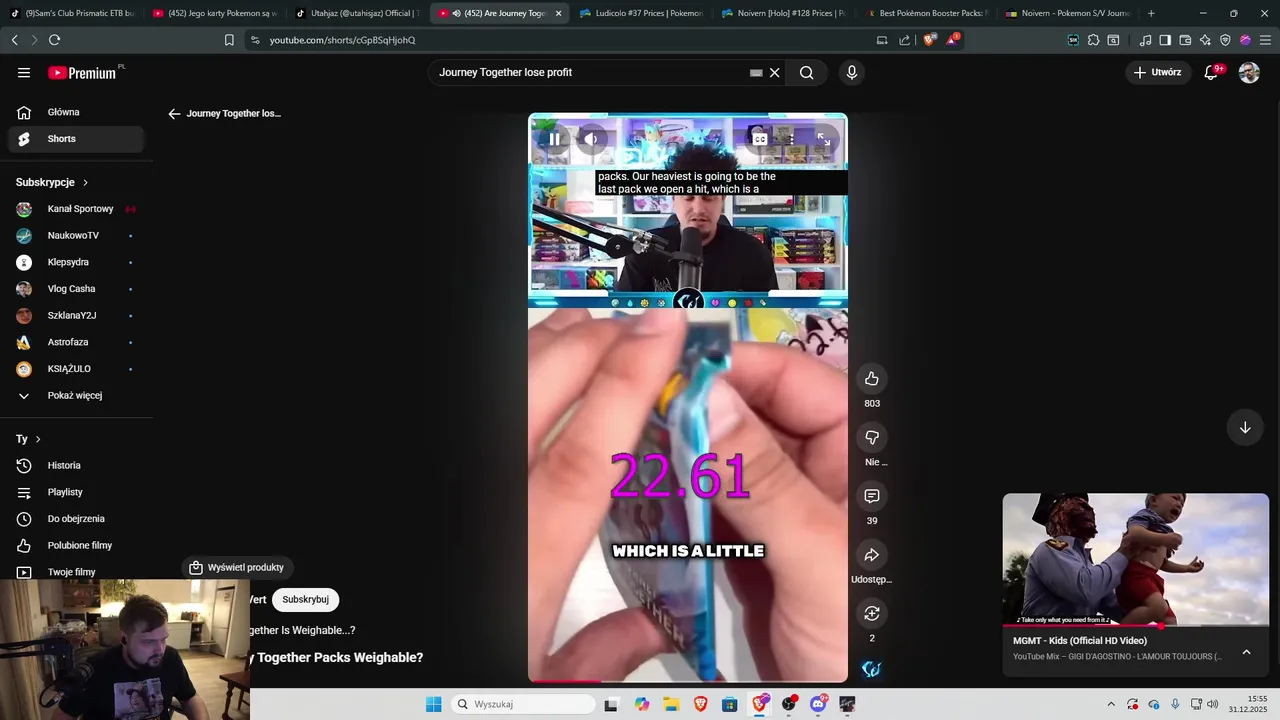Open Discord from the taskbar

(818, 704)
